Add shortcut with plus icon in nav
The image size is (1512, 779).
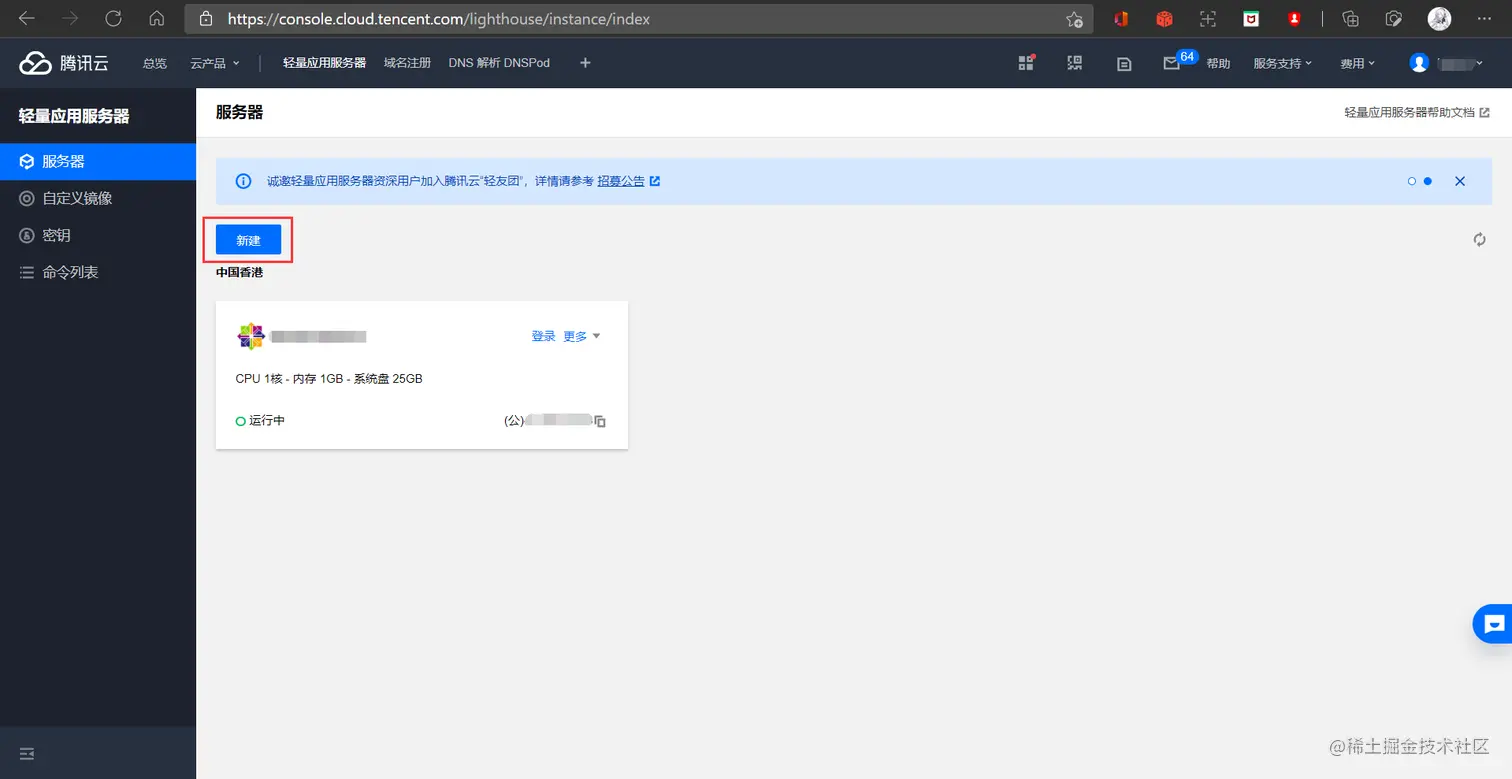[585, 63]
